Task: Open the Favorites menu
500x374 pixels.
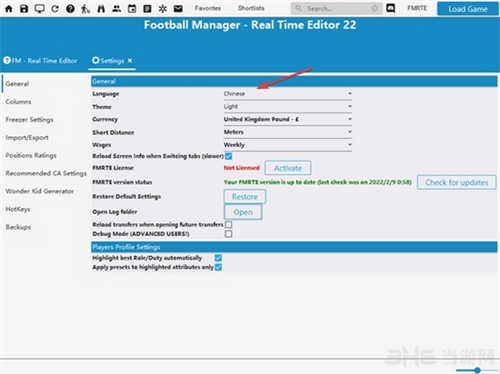Action: (208, 8)
